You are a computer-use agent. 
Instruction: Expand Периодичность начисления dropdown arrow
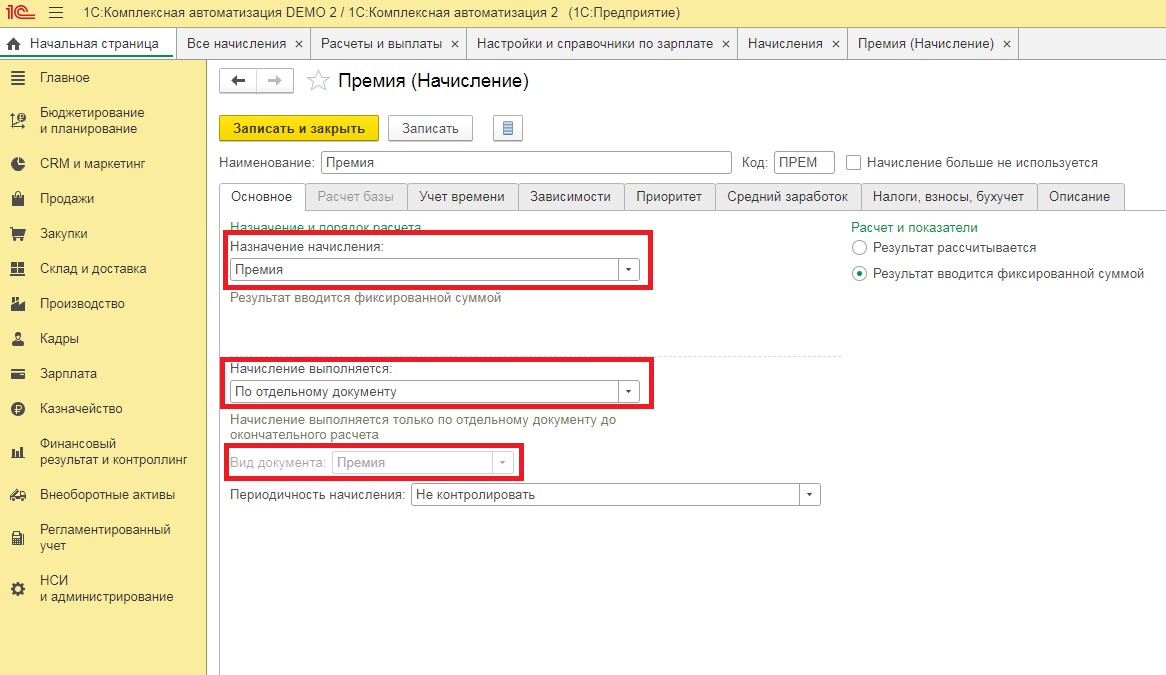pyautogui.click(x=810, y=494)
